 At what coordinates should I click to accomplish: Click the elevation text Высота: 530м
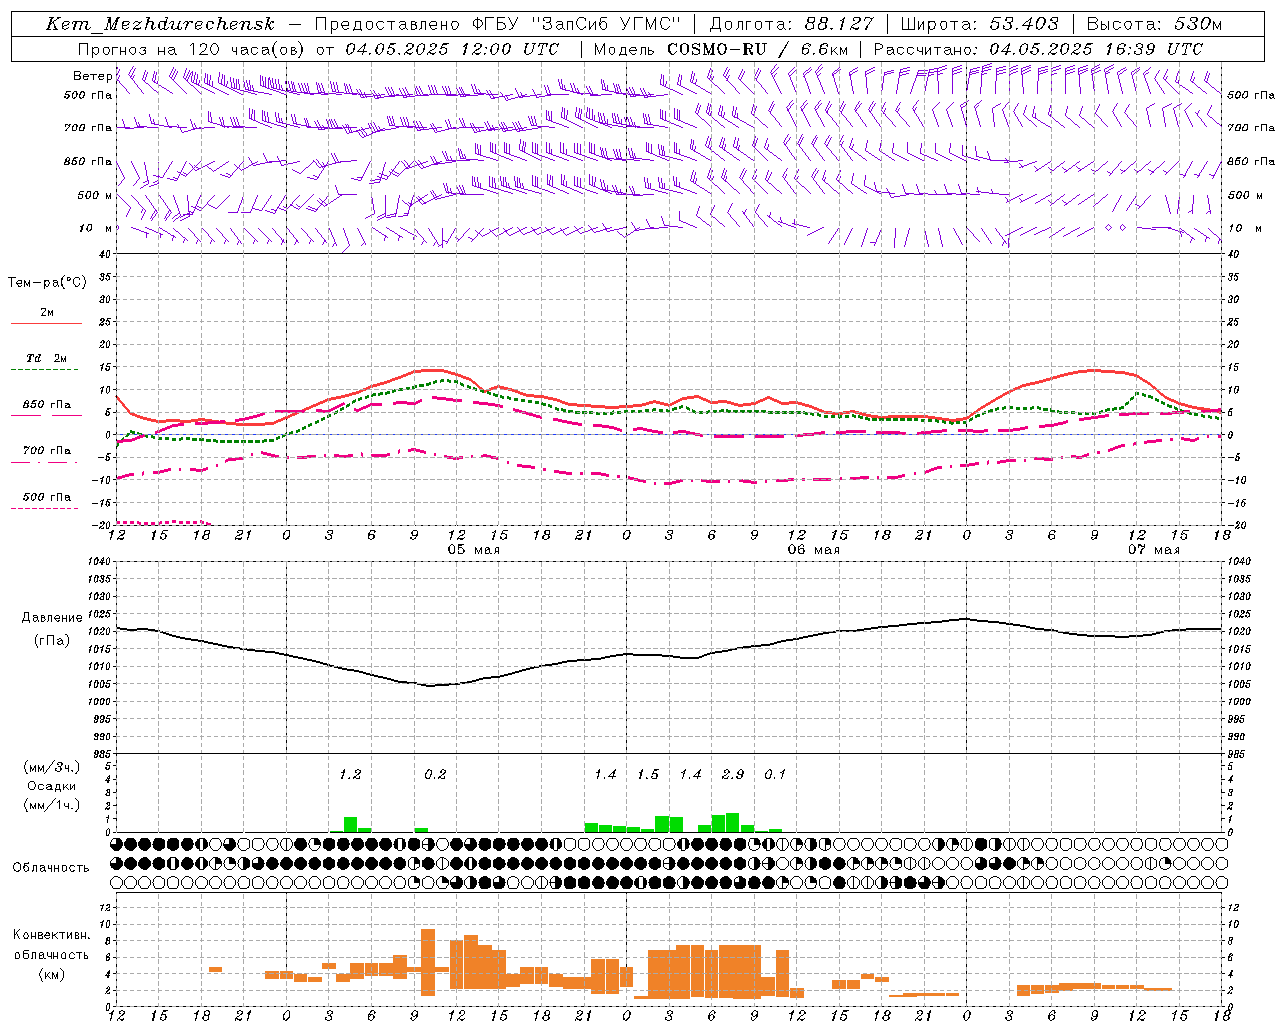tap(1154, 24)
